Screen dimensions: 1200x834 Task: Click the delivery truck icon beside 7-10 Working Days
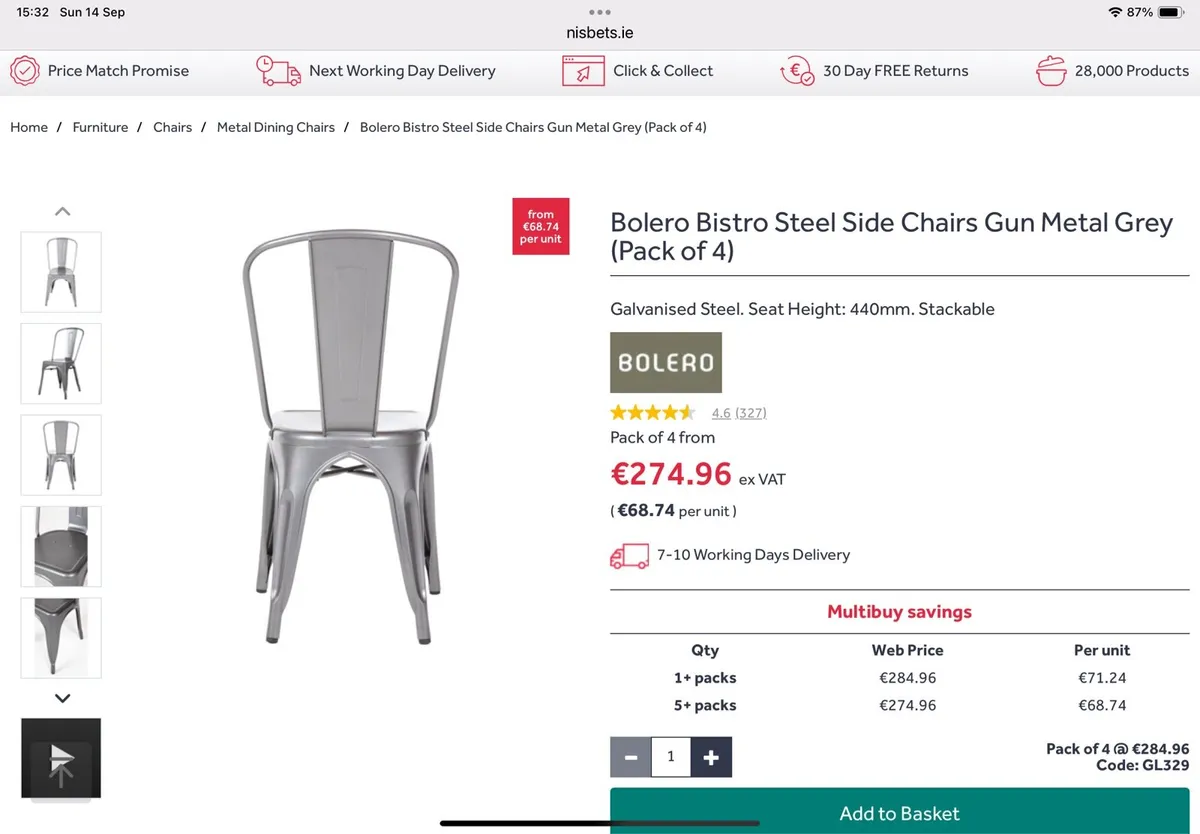point(629,555)
